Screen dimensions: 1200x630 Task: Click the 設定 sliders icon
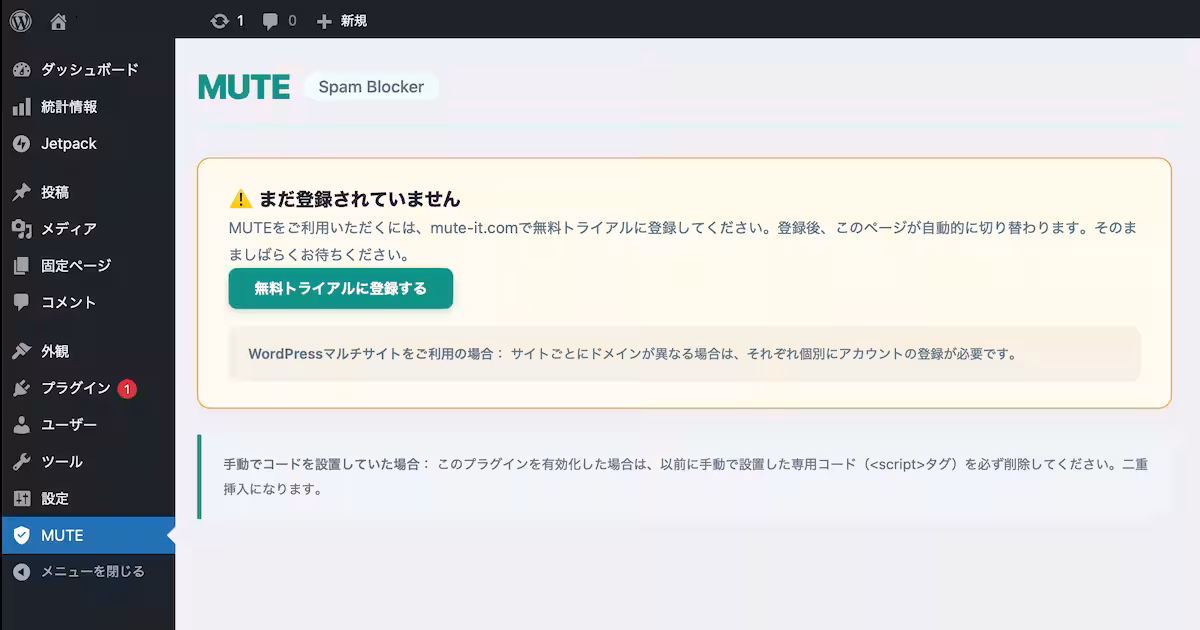pos(22,499)
